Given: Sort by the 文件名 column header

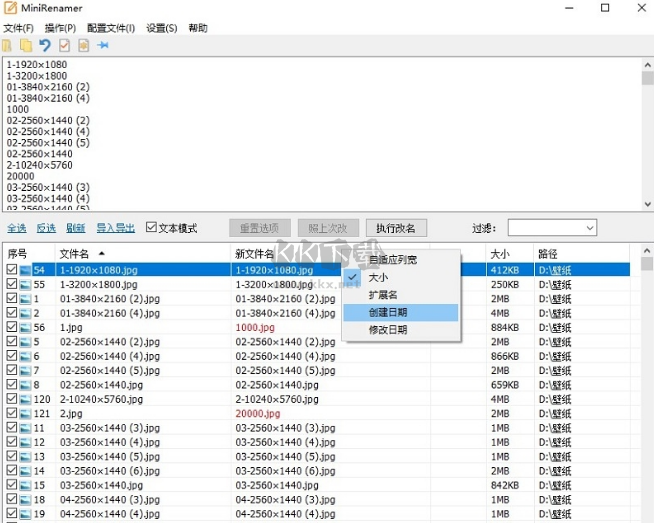Looking at the screenshot, I should pyautogui.click(x=75, y=254).
